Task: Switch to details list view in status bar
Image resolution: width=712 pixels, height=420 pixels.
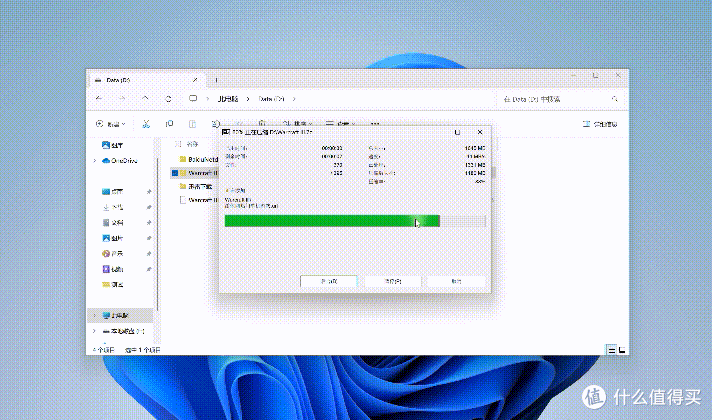Action: 612,350
